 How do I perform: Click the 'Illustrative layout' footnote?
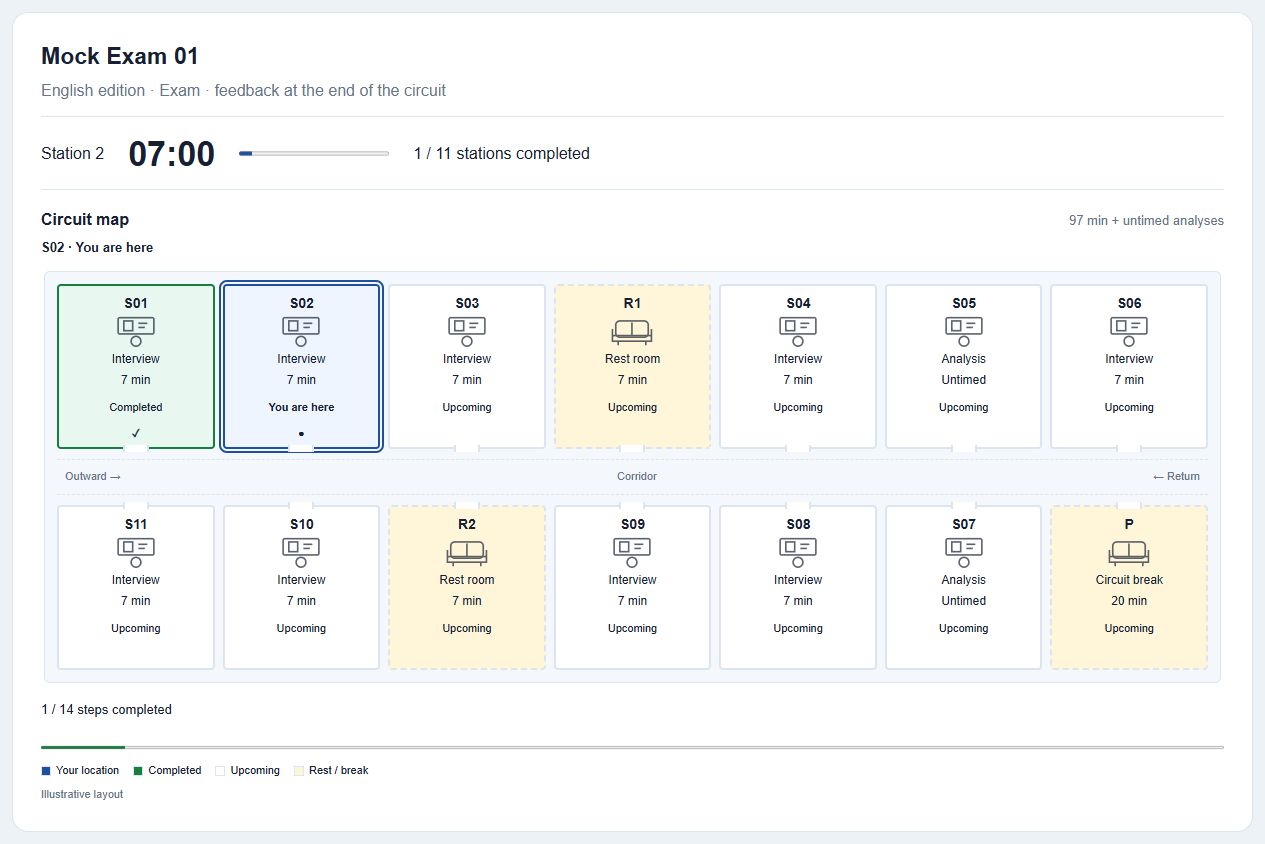coord(82,794)
